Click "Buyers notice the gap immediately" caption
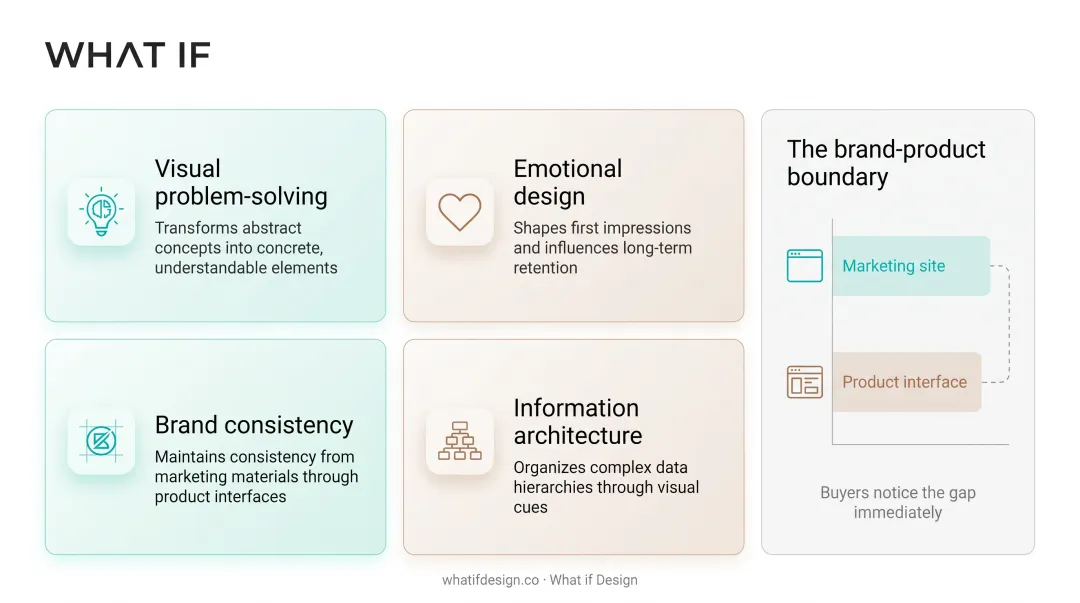Viewport: 1080px width, 603px height. click(897, 502)
